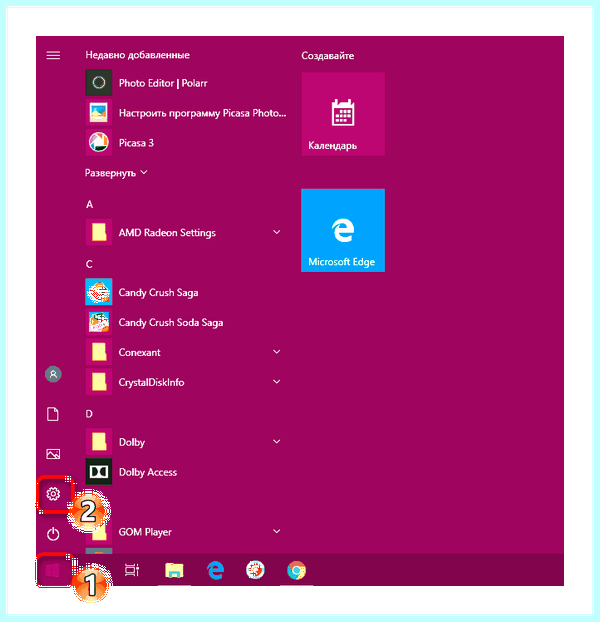600x622 pixels.
Task: Expand the GOM Player folder chevron
Action: point(277,531)
